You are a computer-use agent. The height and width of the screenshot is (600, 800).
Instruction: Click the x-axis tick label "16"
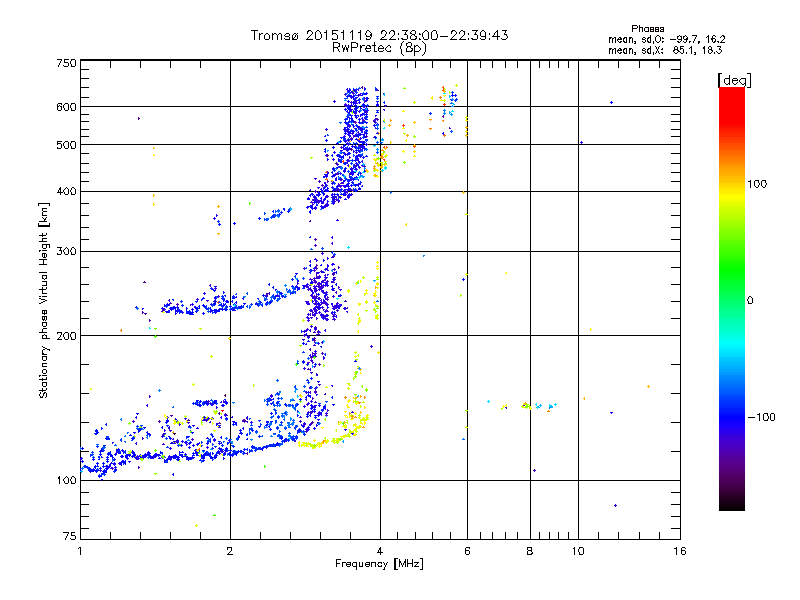click(x=680, y=551)
